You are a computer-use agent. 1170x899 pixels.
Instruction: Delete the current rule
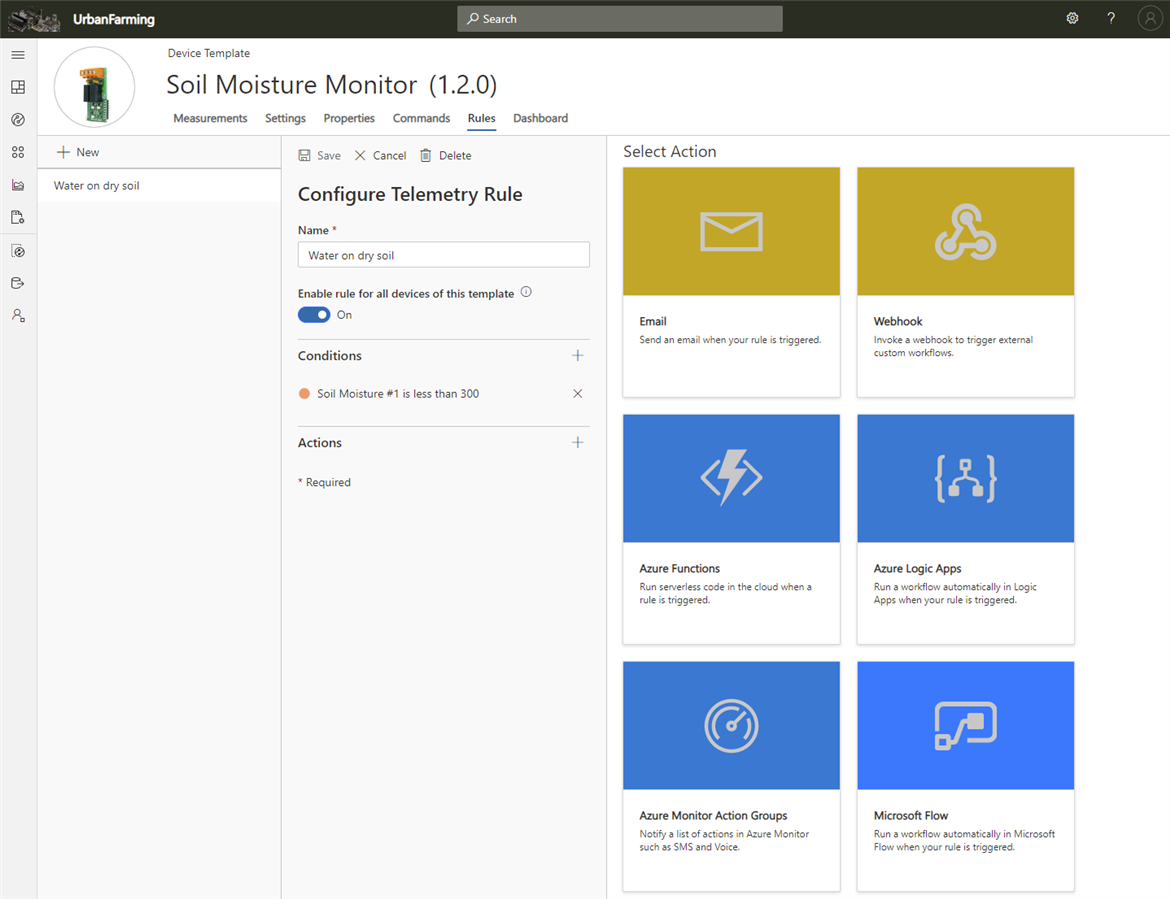(445, 156)
